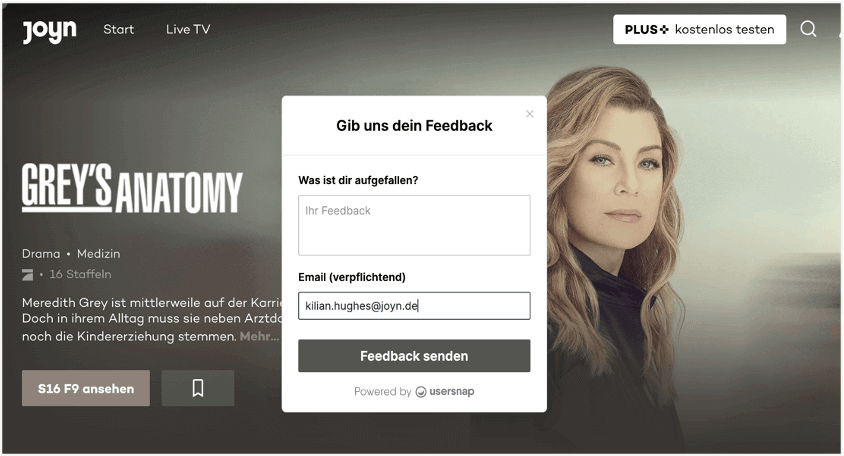Open the search magnifier icon
This screenshot has height=456, width=844.
coord(808,29)
